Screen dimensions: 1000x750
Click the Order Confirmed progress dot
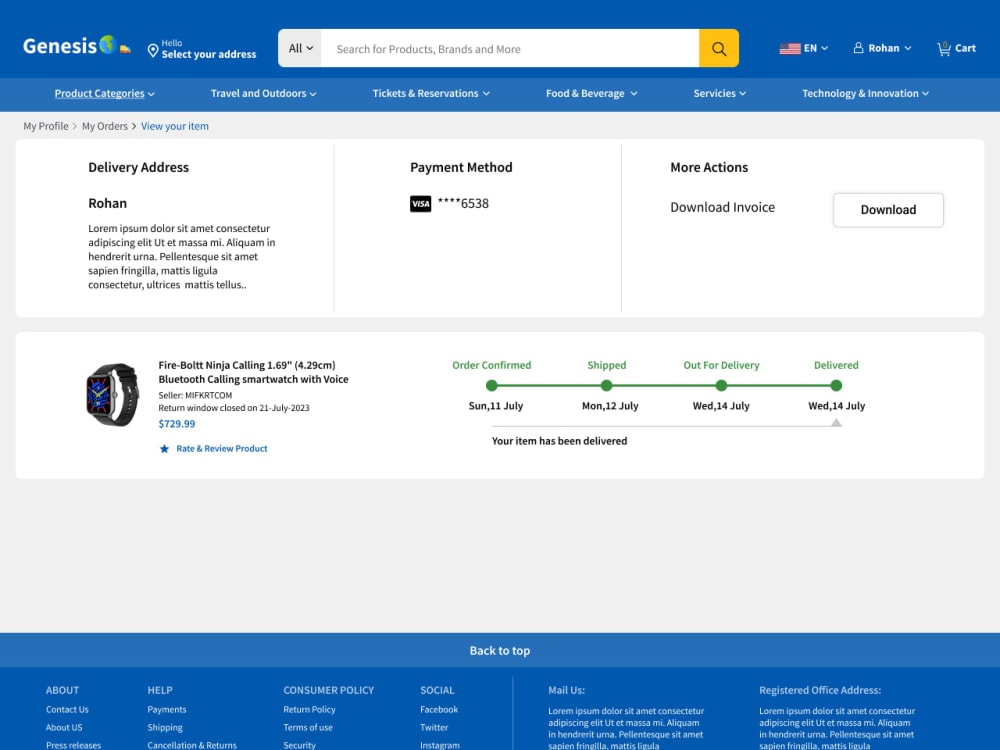(x=491, y=385)
